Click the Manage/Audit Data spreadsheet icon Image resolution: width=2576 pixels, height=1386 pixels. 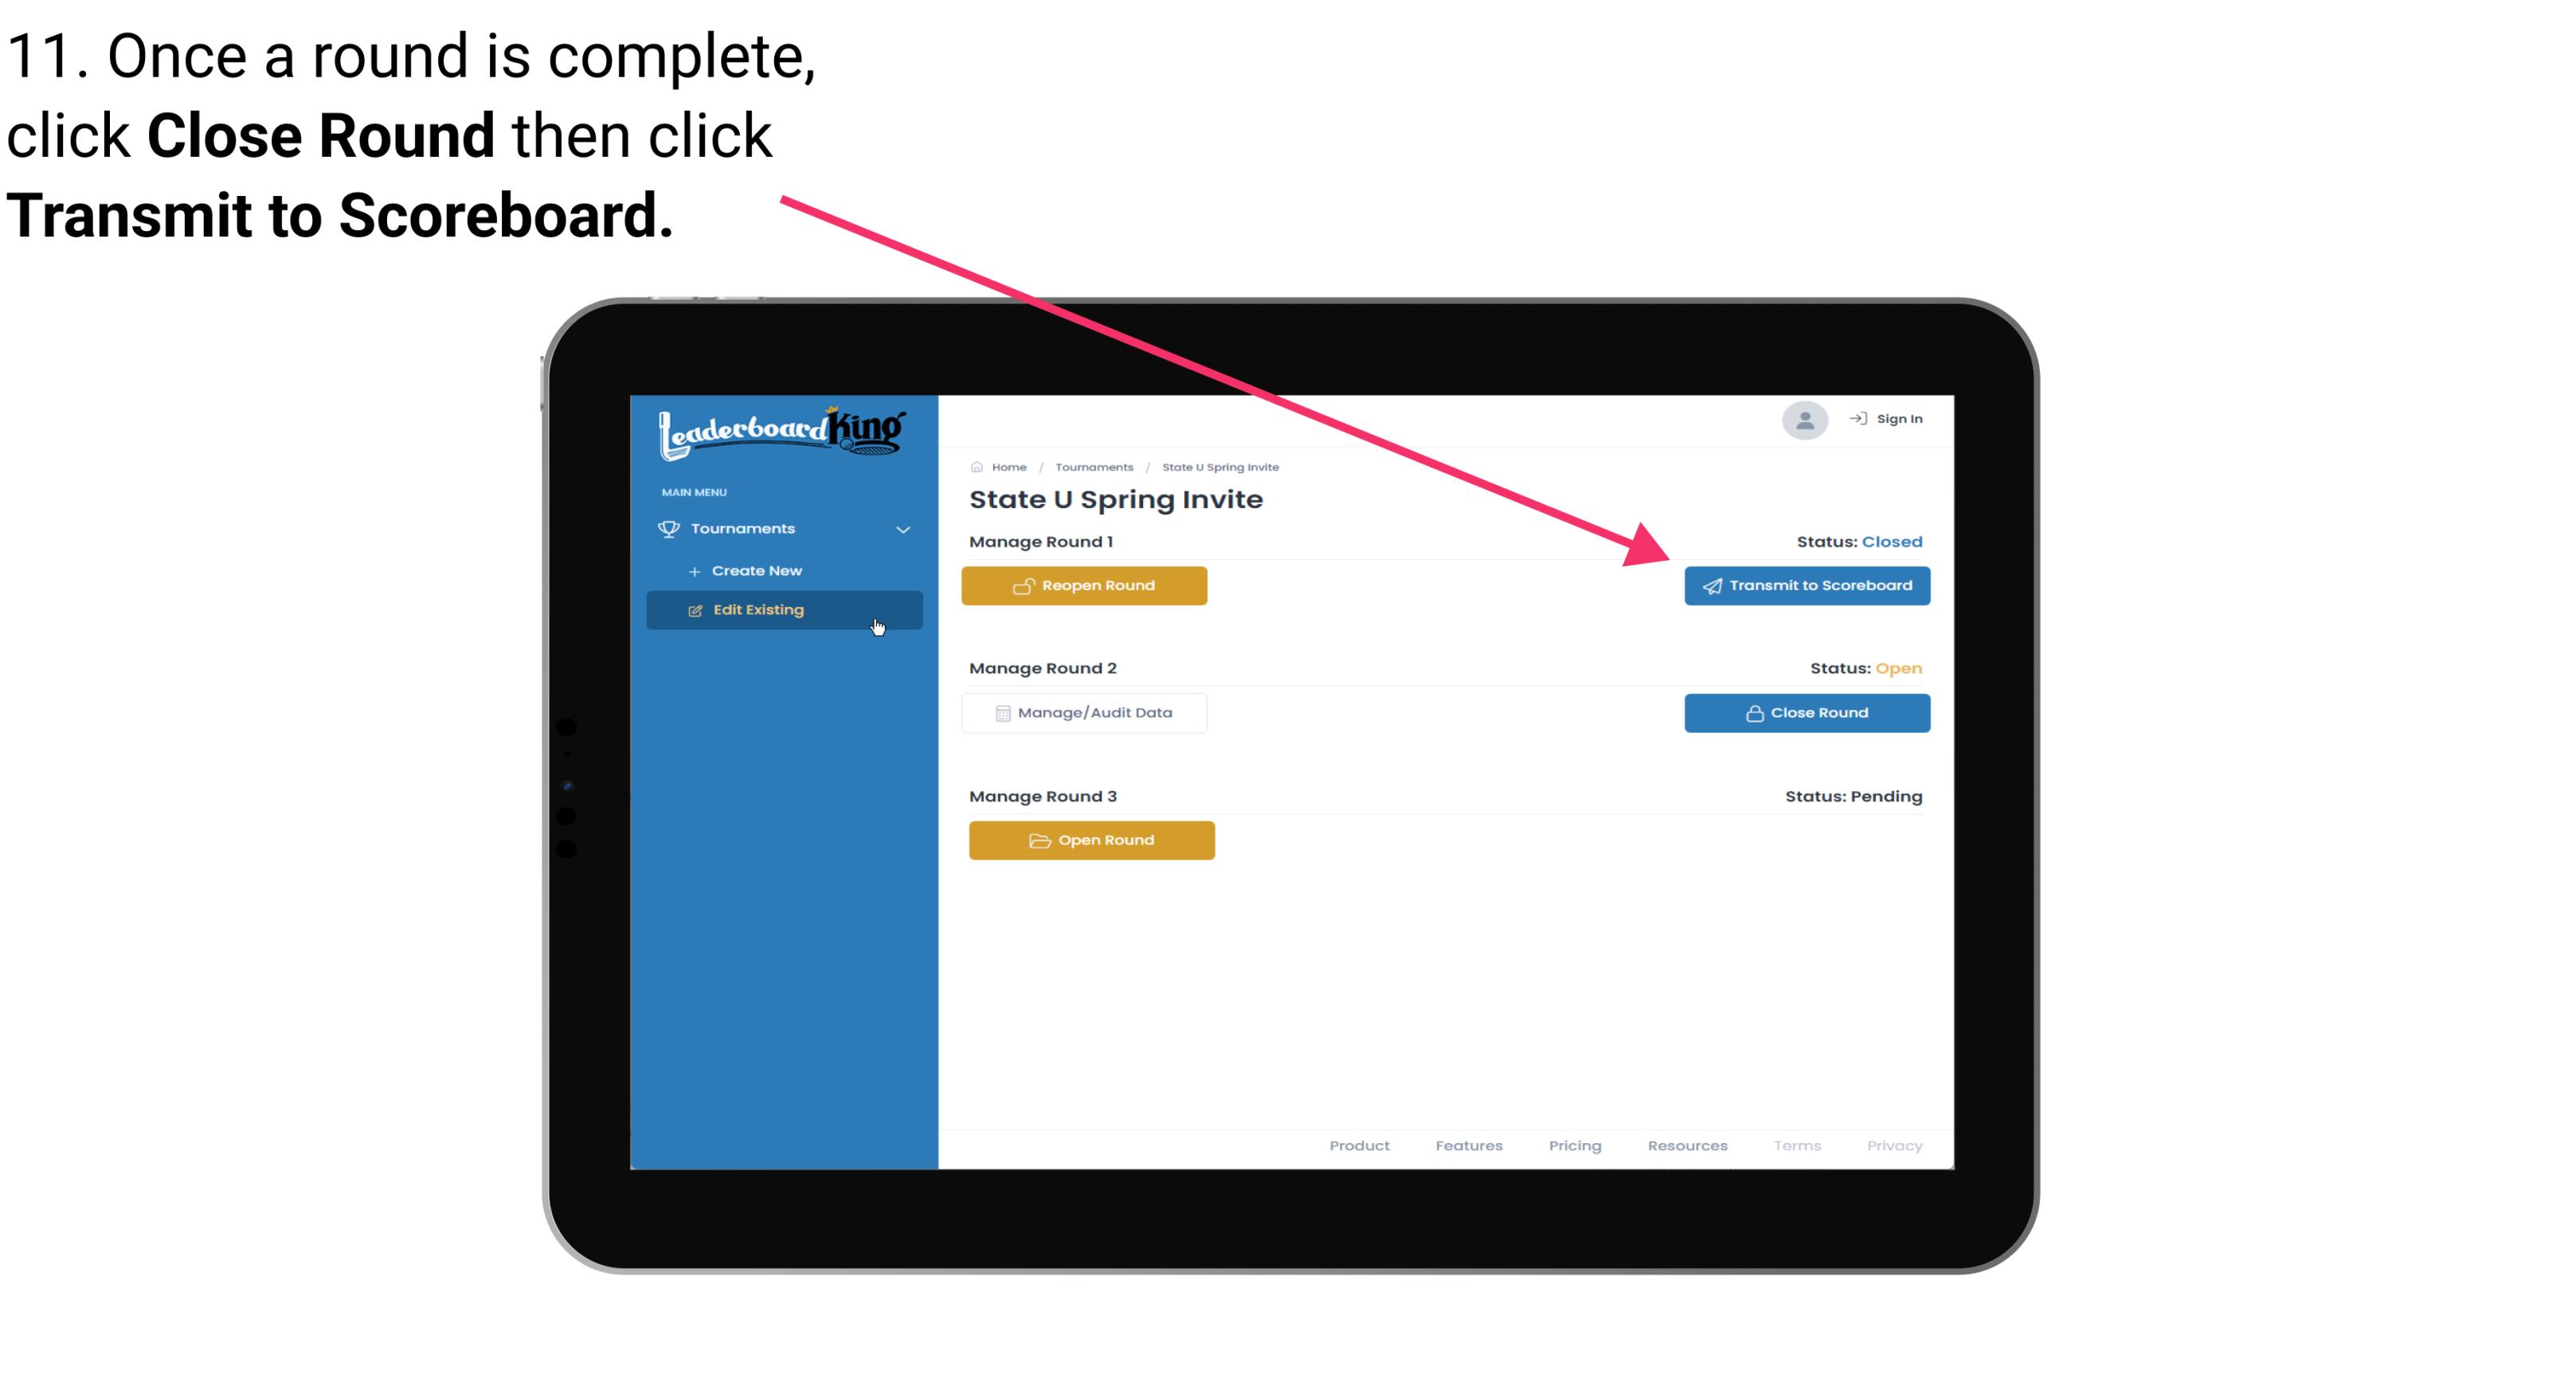click(x=1000, y=712)
